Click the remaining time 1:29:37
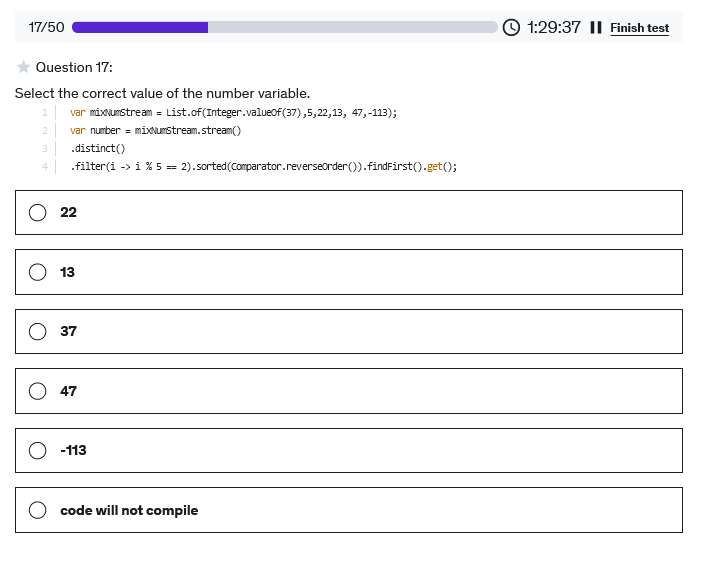This screenshot has height=575, width=705. tap(553, 27)
